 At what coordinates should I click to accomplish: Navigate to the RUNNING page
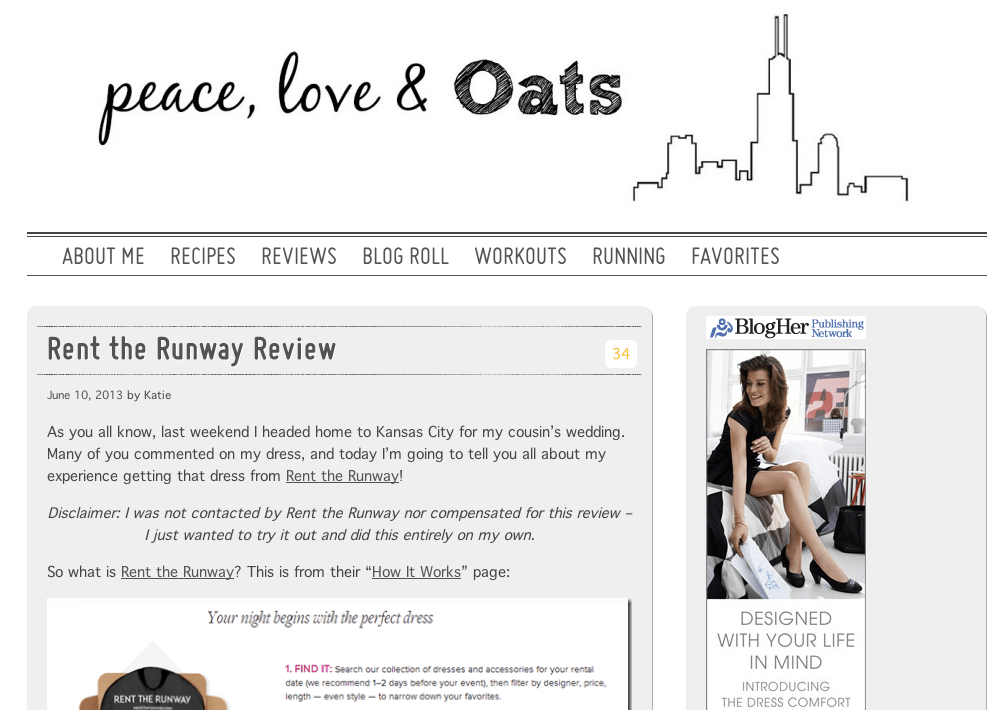629,256
